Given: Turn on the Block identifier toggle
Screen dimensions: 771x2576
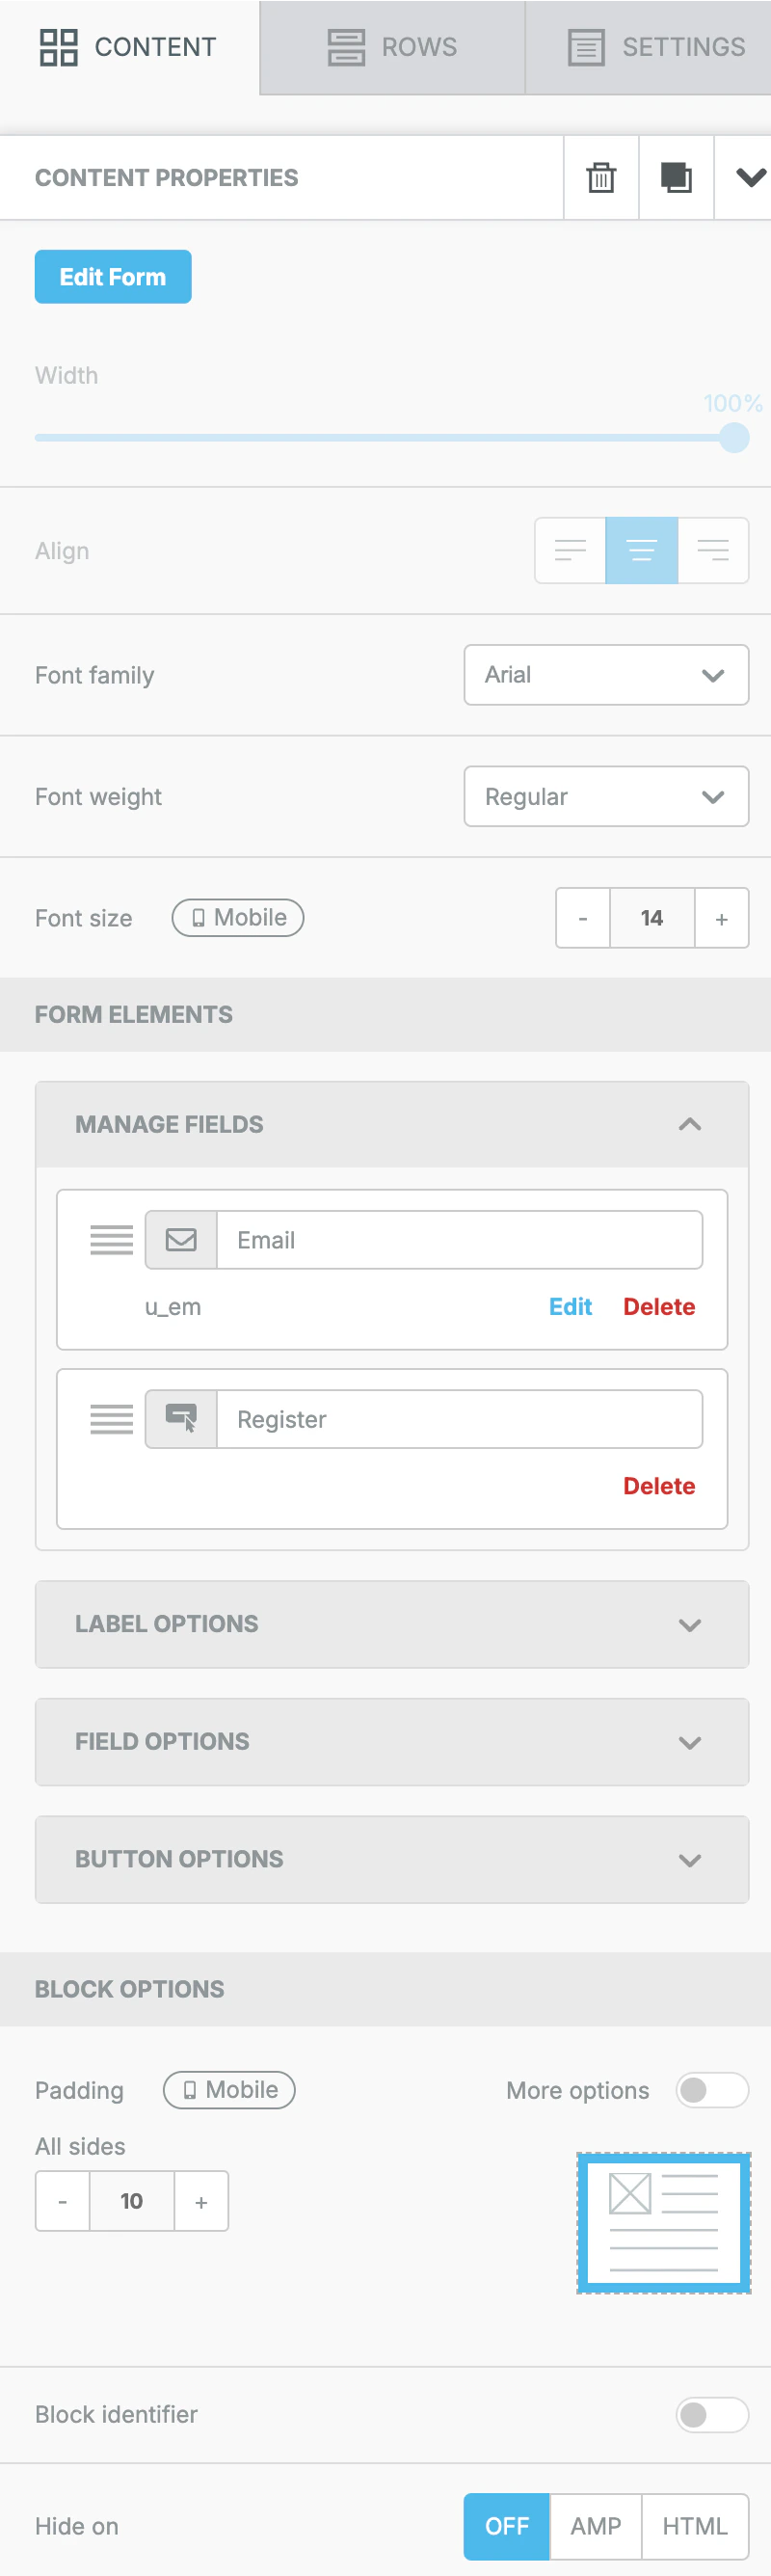Looking at the screenshot, I should point(711,2414).
